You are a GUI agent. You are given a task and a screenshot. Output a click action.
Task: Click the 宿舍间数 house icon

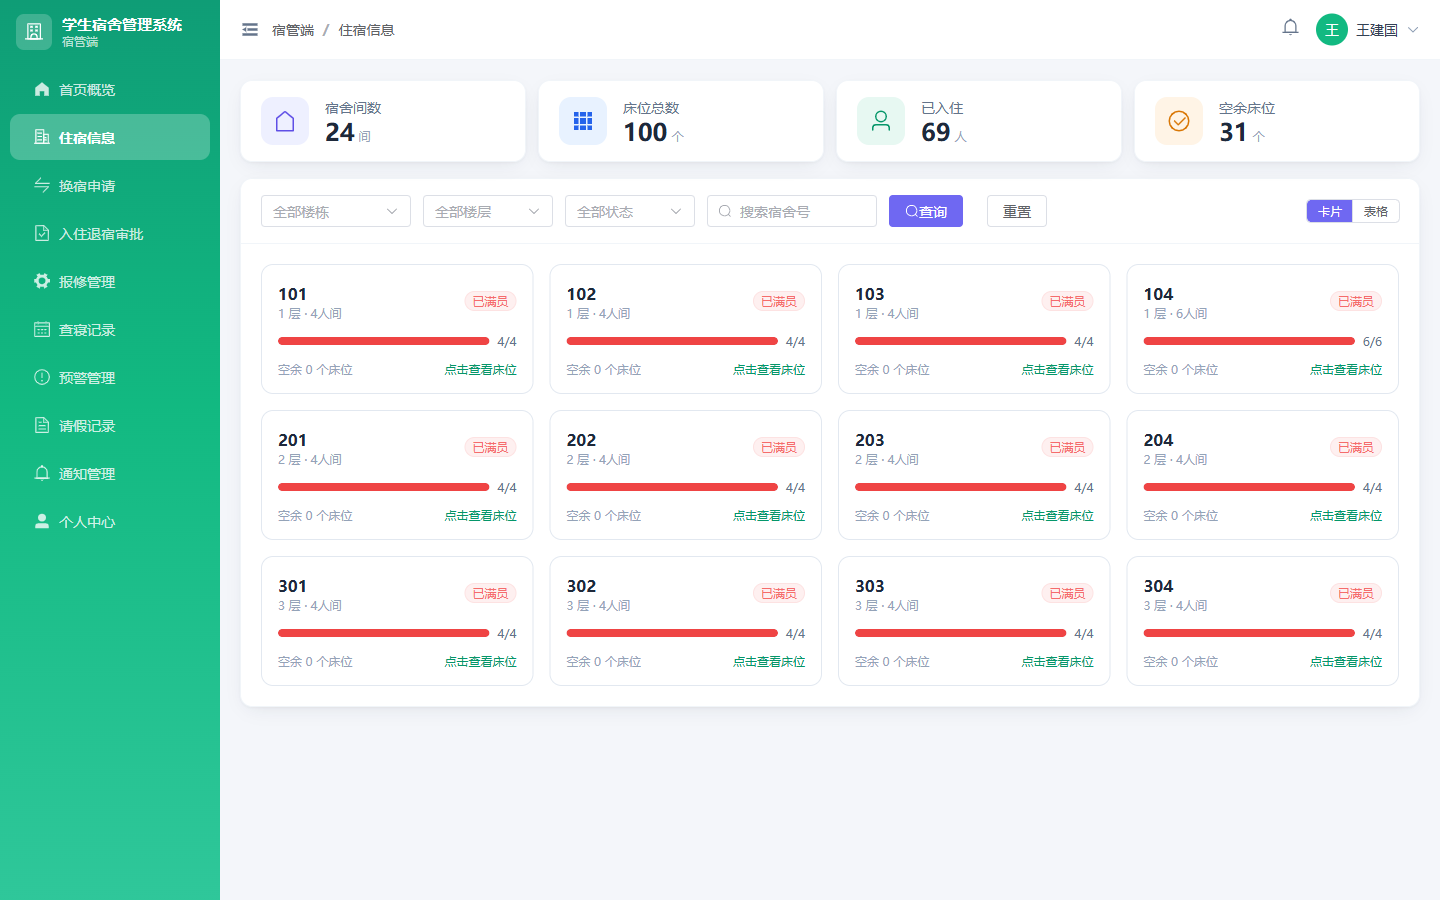pyautogui.click(x=285, y=121)
